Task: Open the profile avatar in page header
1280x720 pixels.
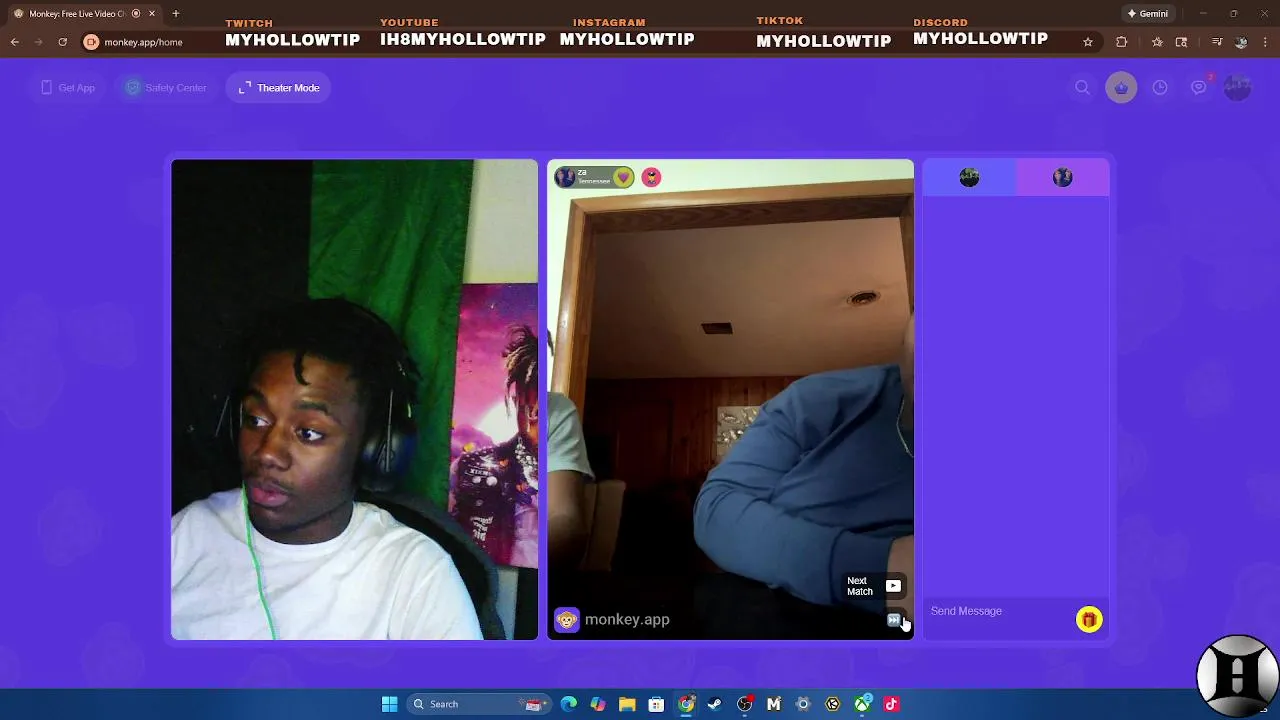Action: click(1238, 88)
